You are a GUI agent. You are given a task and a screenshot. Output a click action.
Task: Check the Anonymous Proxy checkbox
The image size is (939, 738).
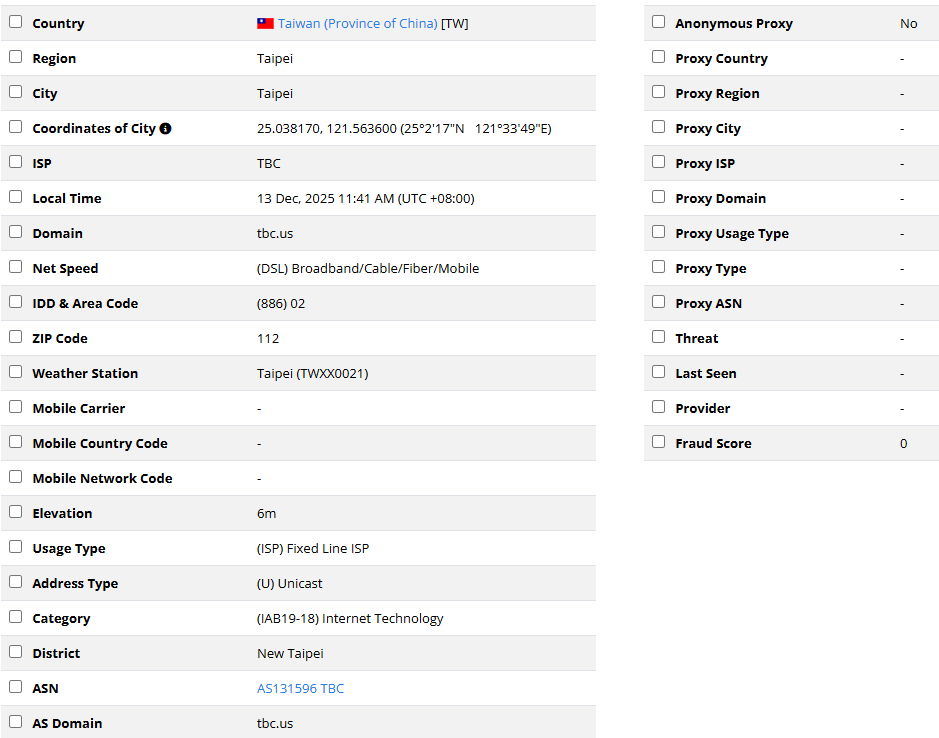pos(658,22)
